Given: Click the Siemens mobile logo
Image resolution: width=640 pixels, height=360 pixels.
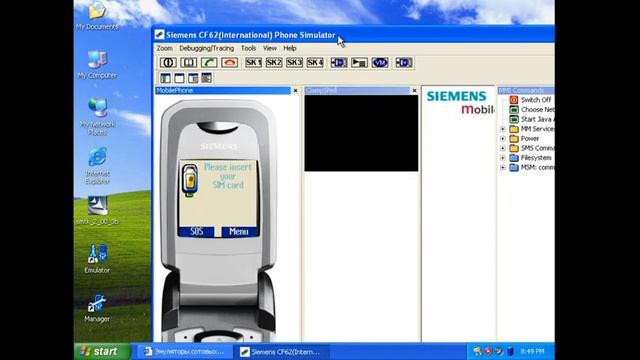Looking at the screenshot, I should pyautogui.click(x=460, y=102).
